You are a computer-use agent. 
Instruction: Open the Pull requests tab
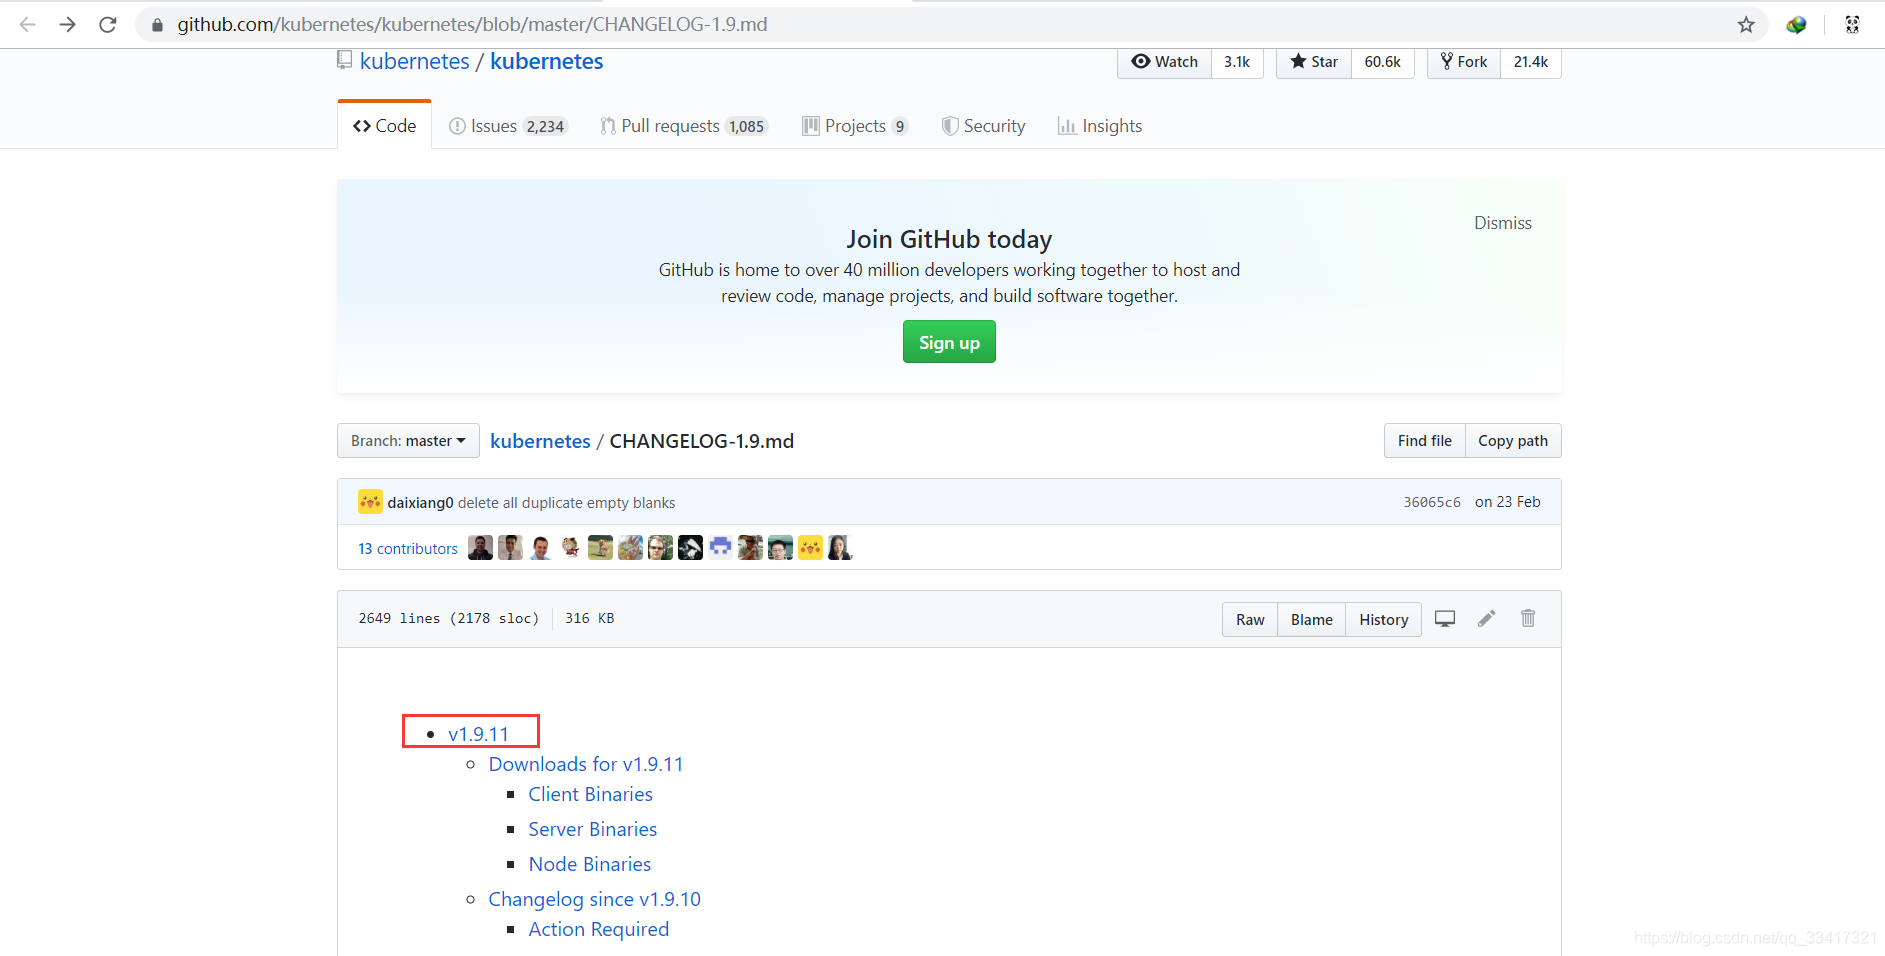tap(684, 126)
